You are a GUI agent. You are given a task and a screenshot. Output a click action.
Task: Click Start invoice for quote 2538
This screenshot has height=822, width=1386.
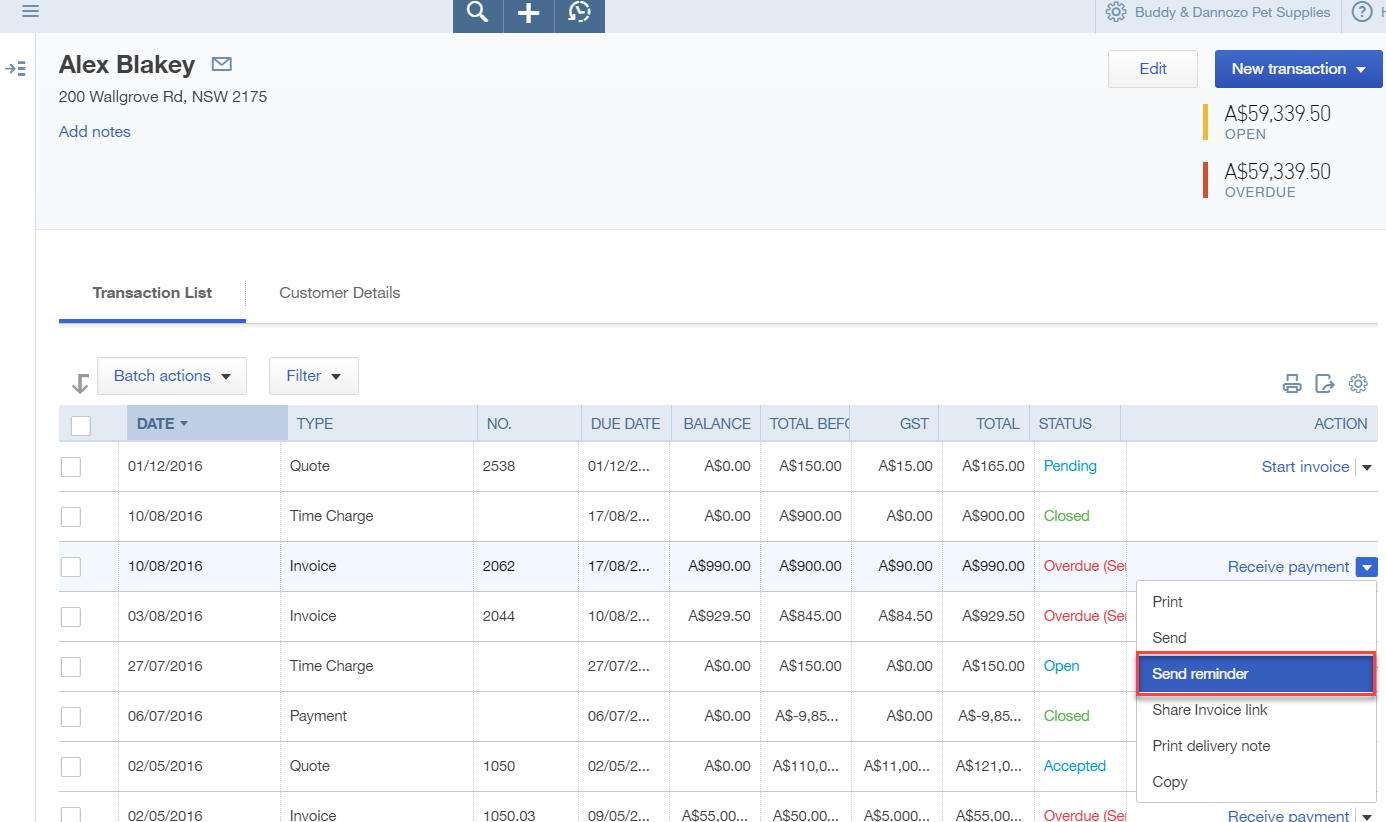tap(1305, 466)
